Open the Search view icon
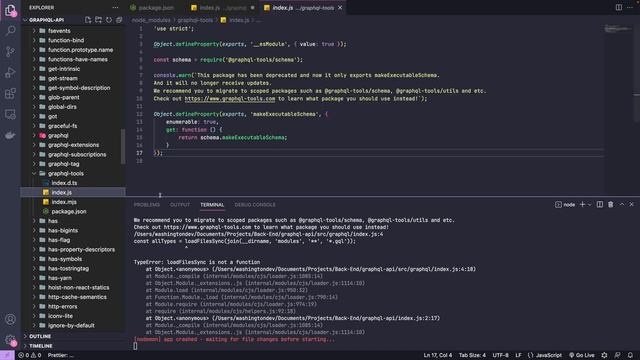This screenshot has width=640, height=360. [10, 31]
